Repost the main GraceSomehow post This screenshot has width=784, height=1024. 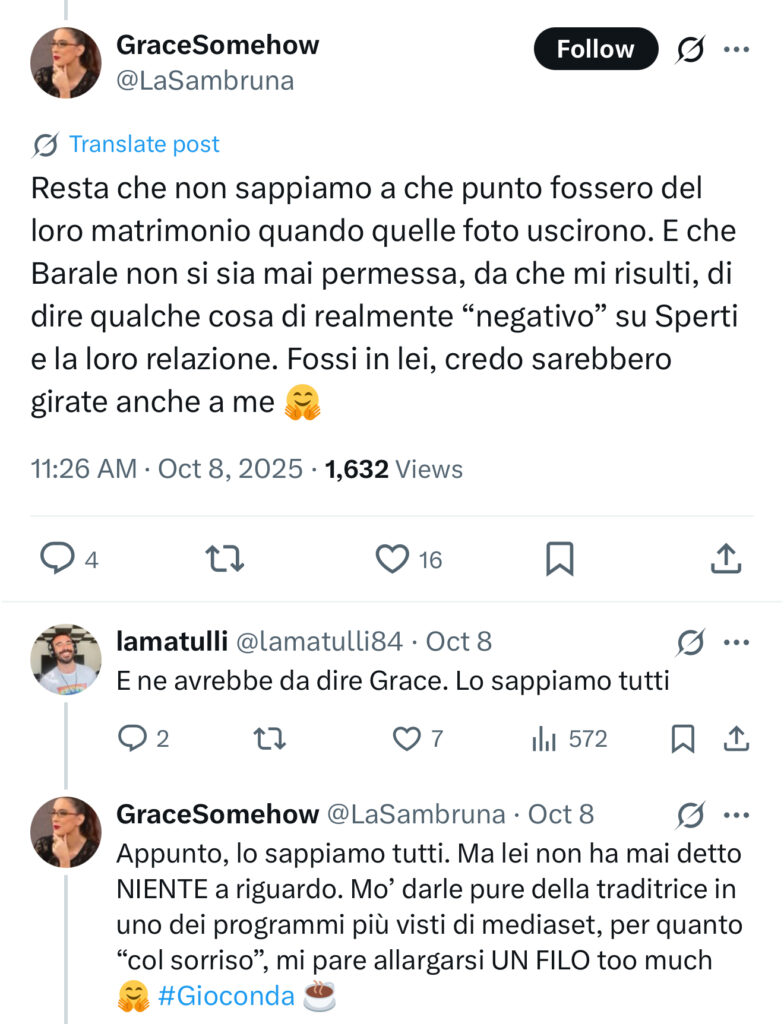223,559
